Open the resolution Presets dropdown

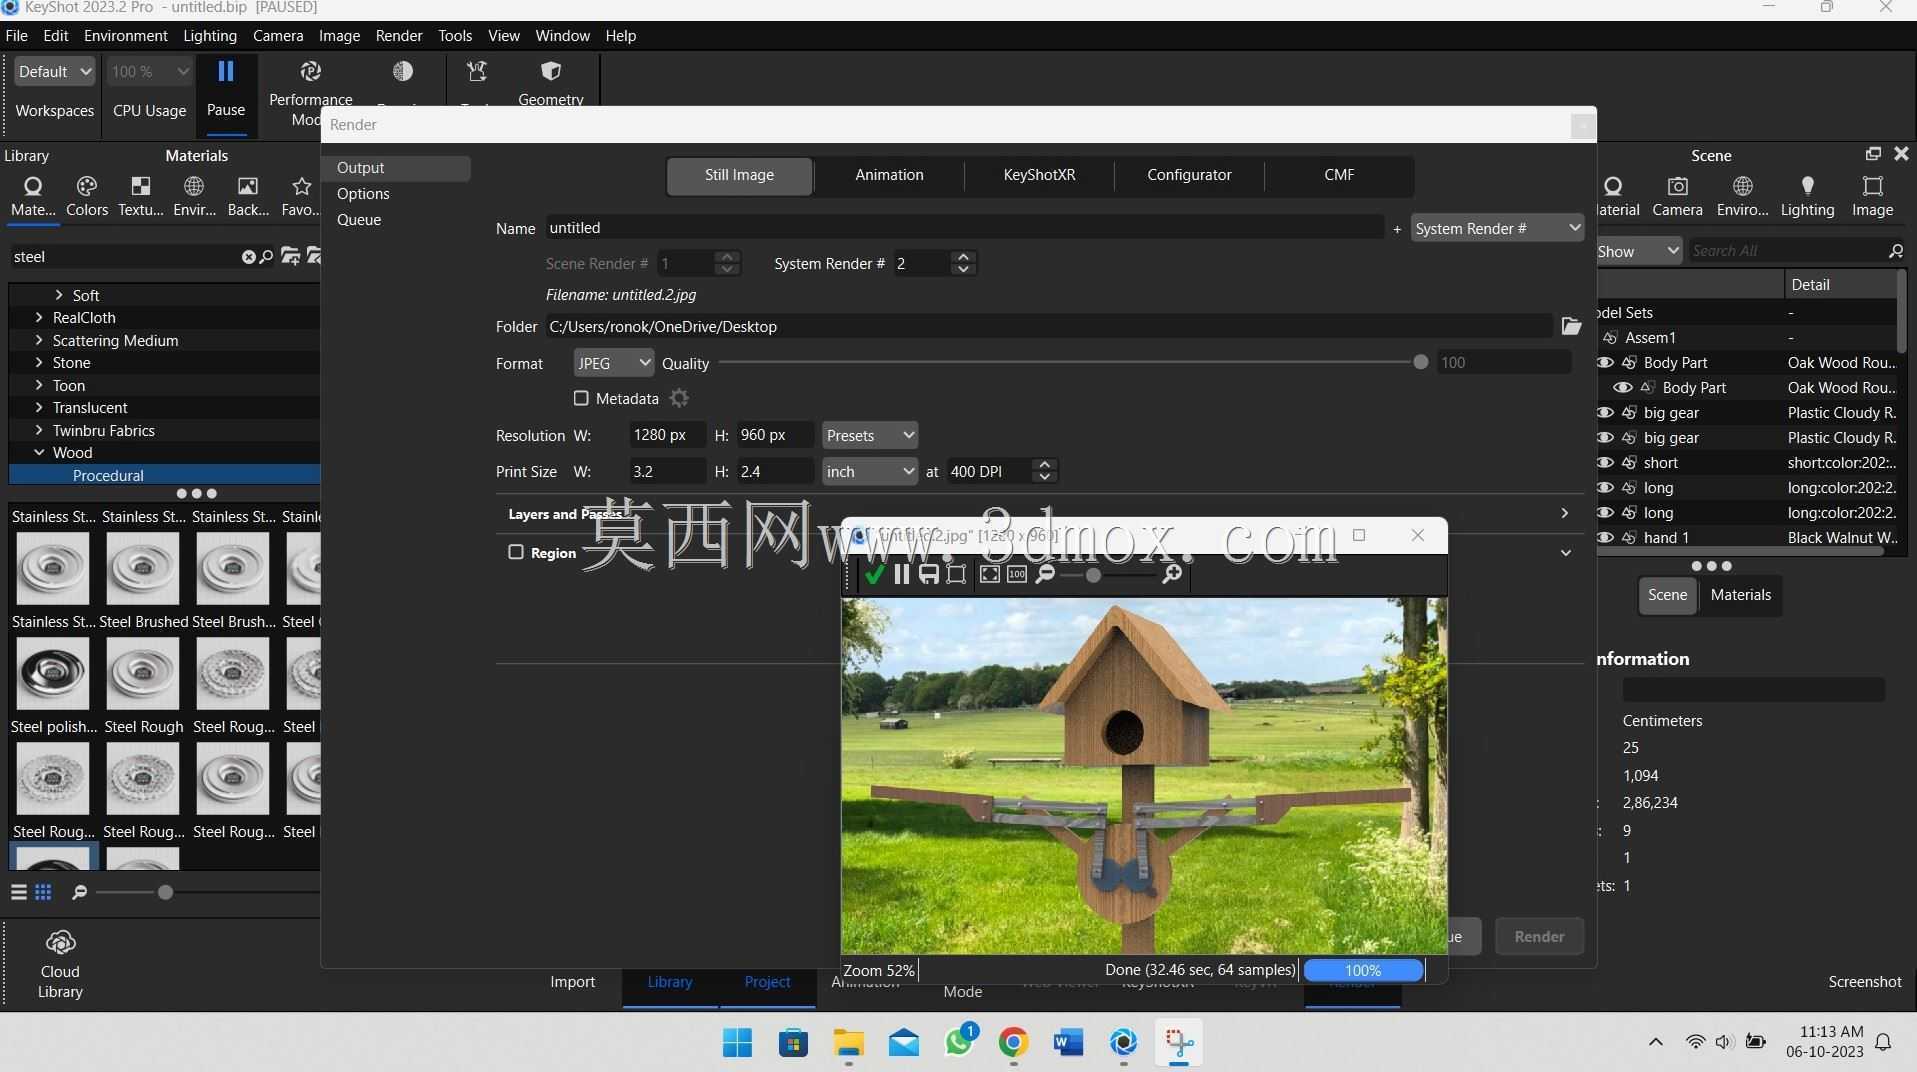click(x=869, y=435)
